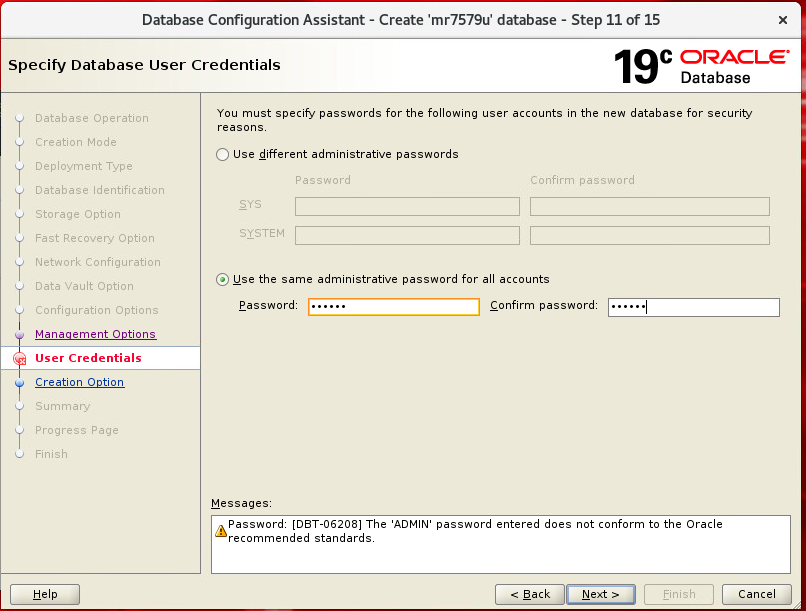Click the SYSTEM confirm password field
Image resolution: width=806 pixels, height=611 pixels.
coord(650,235)
